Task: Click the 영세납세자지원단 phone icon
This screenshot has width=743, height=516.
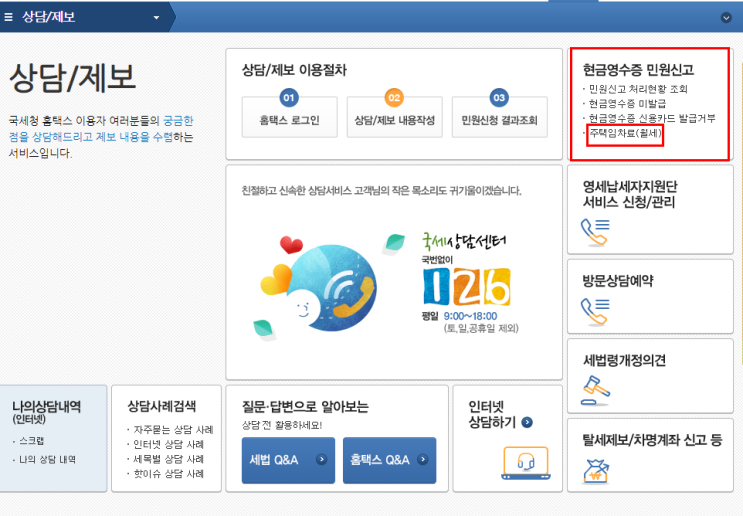Action: [595, 232]
